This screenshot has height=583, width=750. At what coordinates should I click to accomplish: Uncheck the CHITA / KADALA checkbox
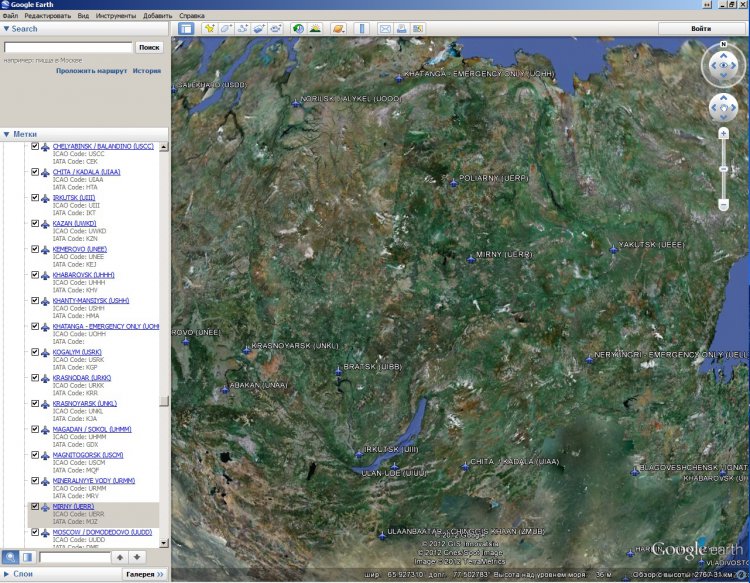[35, 172]
